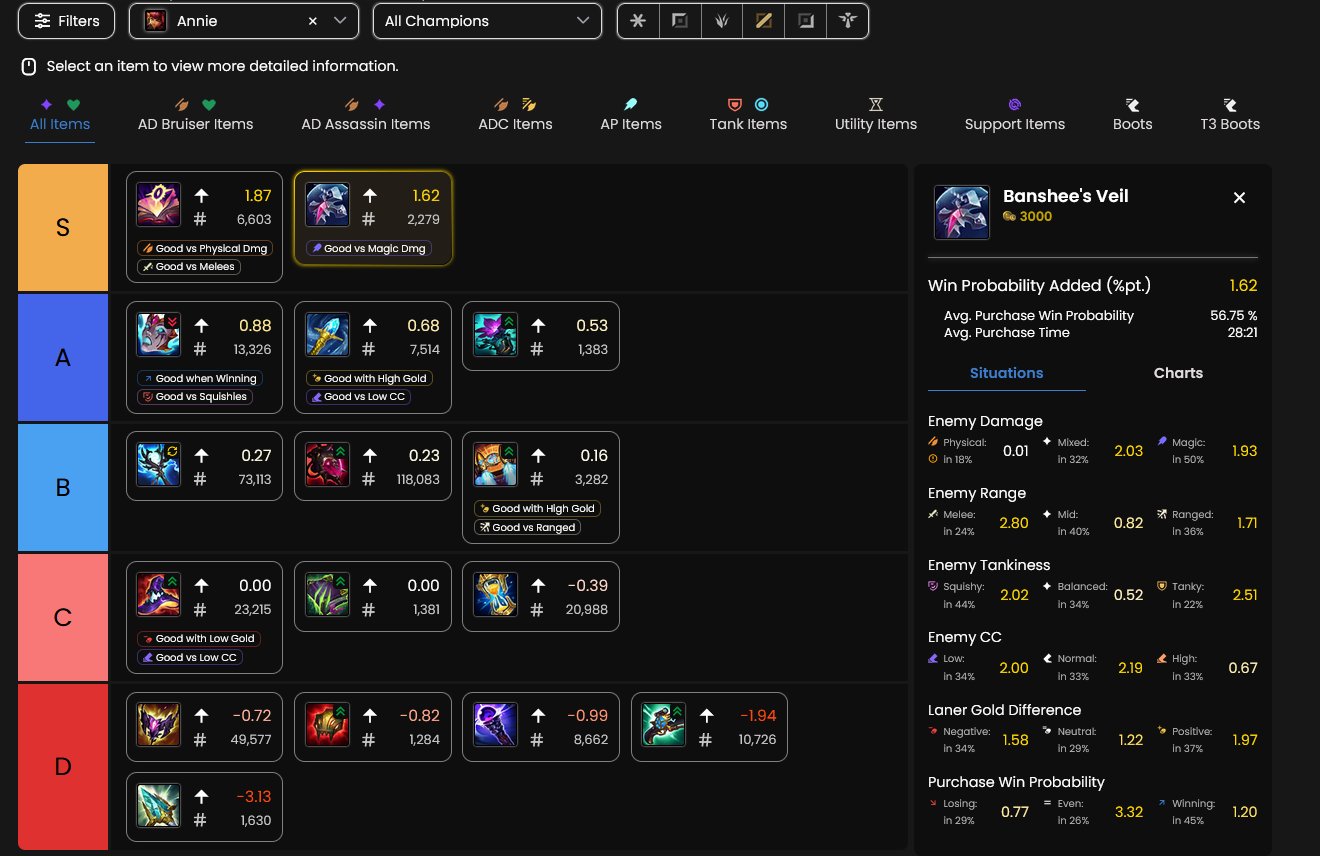Click the orange S tier label
1320x856 pixels.
coord(63,227)
